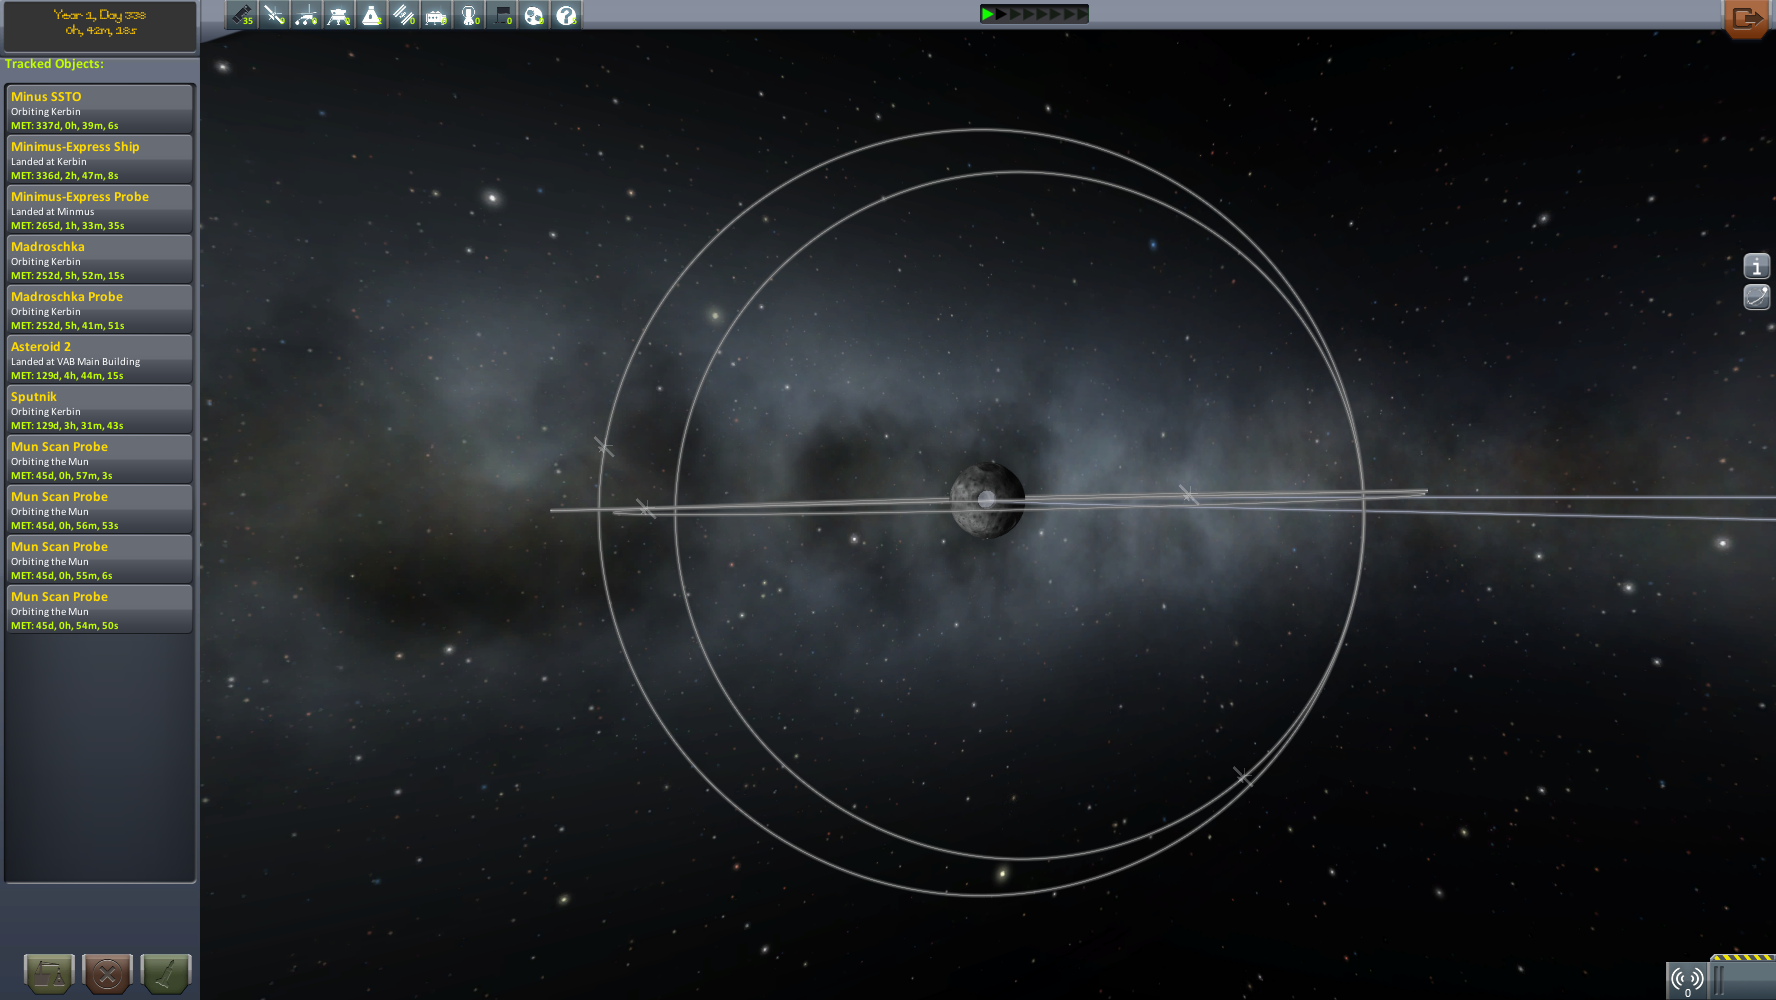Click the Asteroids space-object filter icon
This screenshot has height=1000, width=1776.
pyautogui.click(x=534, y=15)
